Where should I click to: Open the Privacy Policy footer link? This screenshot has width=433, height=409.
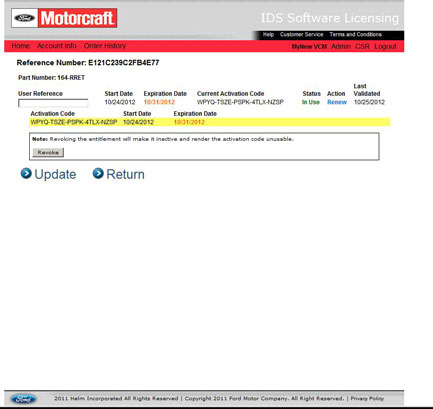click(x=367, y=398)
